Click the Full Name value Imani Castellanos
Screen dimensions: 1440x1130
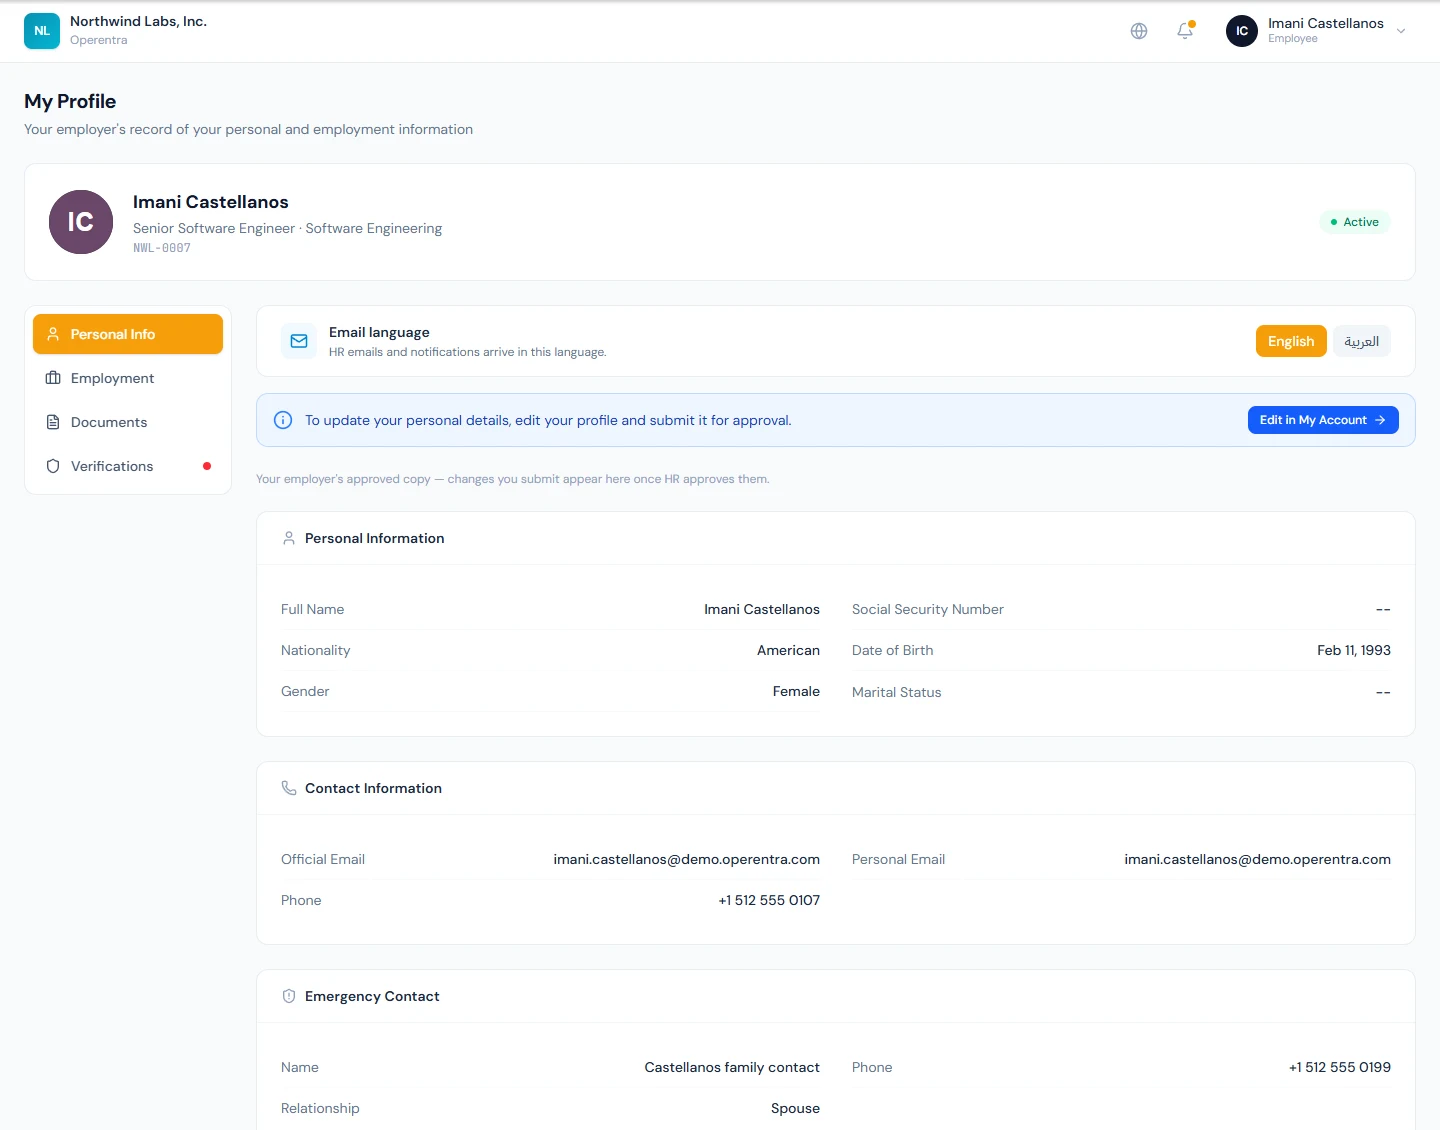pos(762,609)
